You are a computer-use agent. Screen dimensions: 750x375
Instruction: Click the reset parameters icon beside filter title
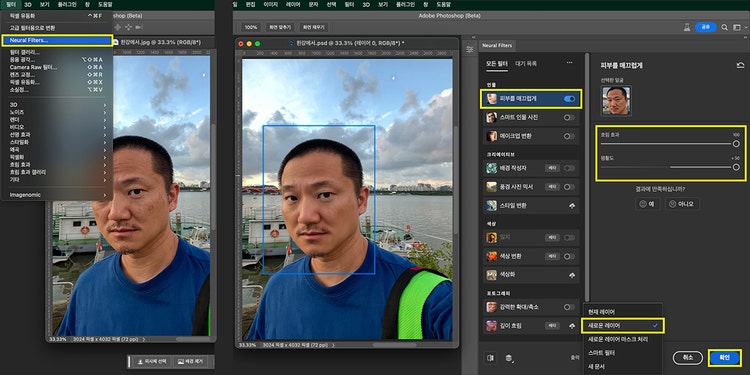(x=740, y=66)
